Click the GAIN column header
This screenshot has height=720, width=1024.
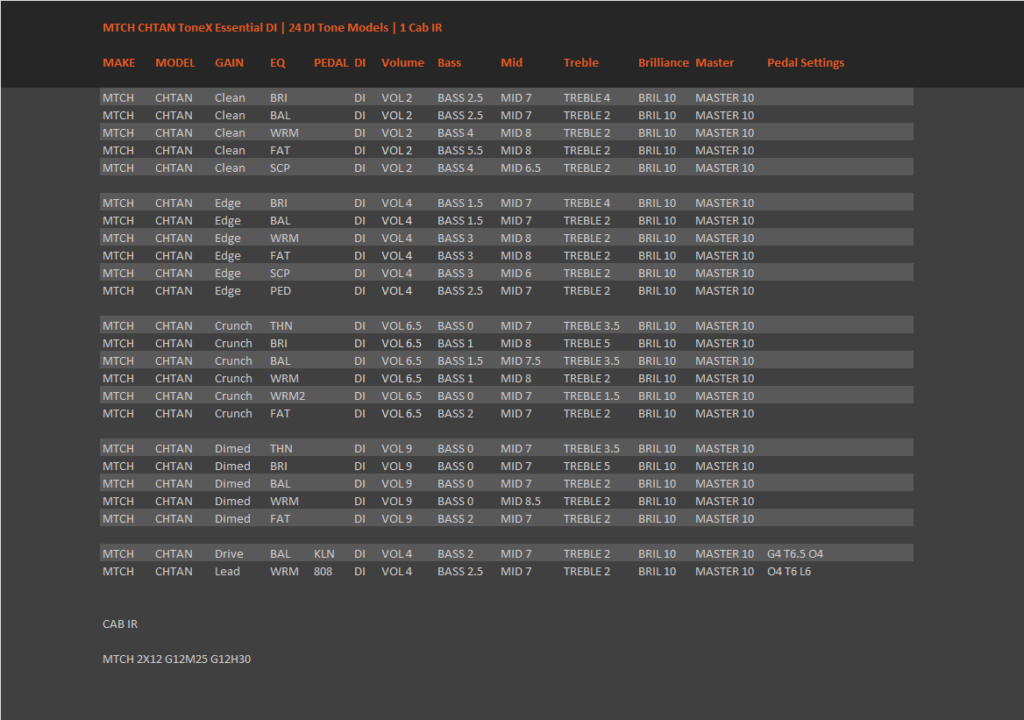click(x=229, y=63)
